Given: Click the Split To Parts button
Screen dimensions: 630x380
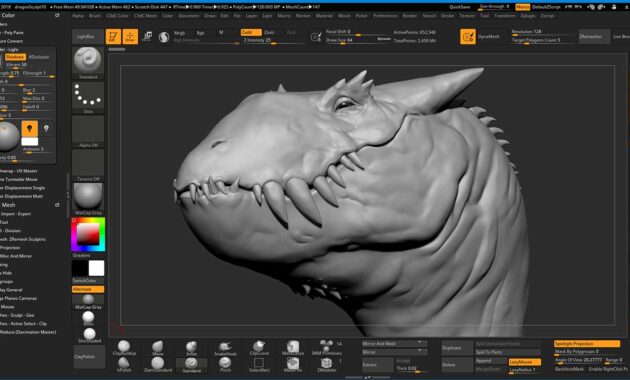Looking at the screenshot, I should tap(507, 352).
